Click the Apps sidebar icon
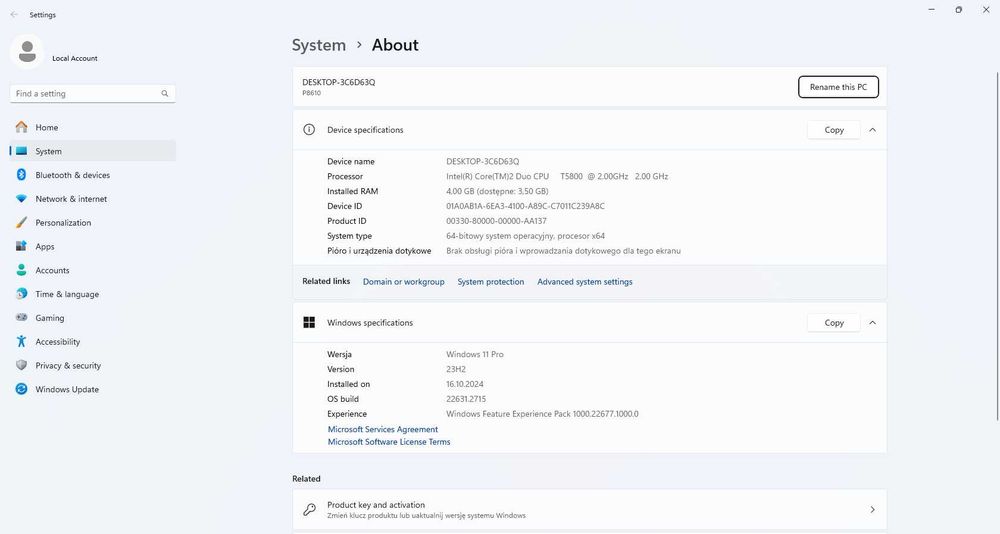The width and height of the screenshot is (1000, 534). 21,247
